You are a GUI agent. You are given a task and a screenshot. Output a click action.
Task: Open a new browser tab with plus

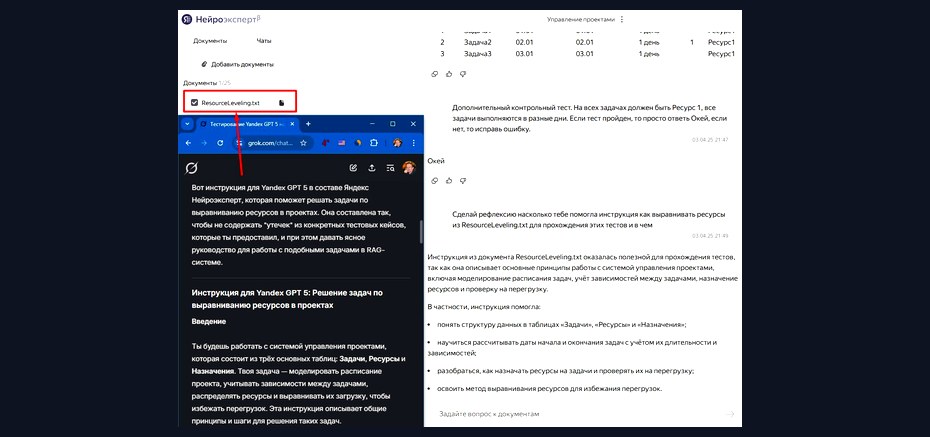click(308, 124)
